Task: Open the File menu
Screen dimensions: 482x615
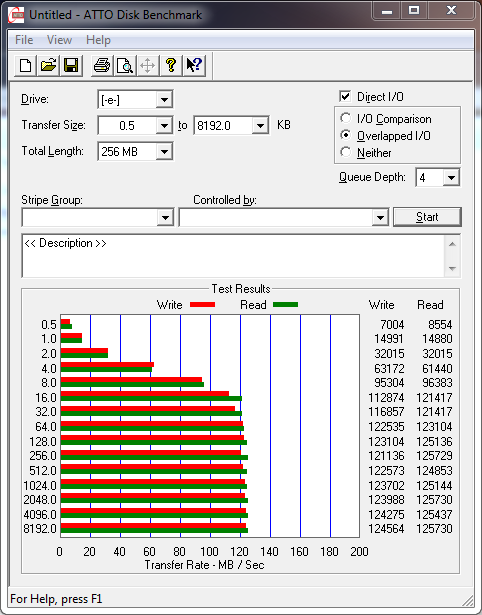Action: click(24, 40)
